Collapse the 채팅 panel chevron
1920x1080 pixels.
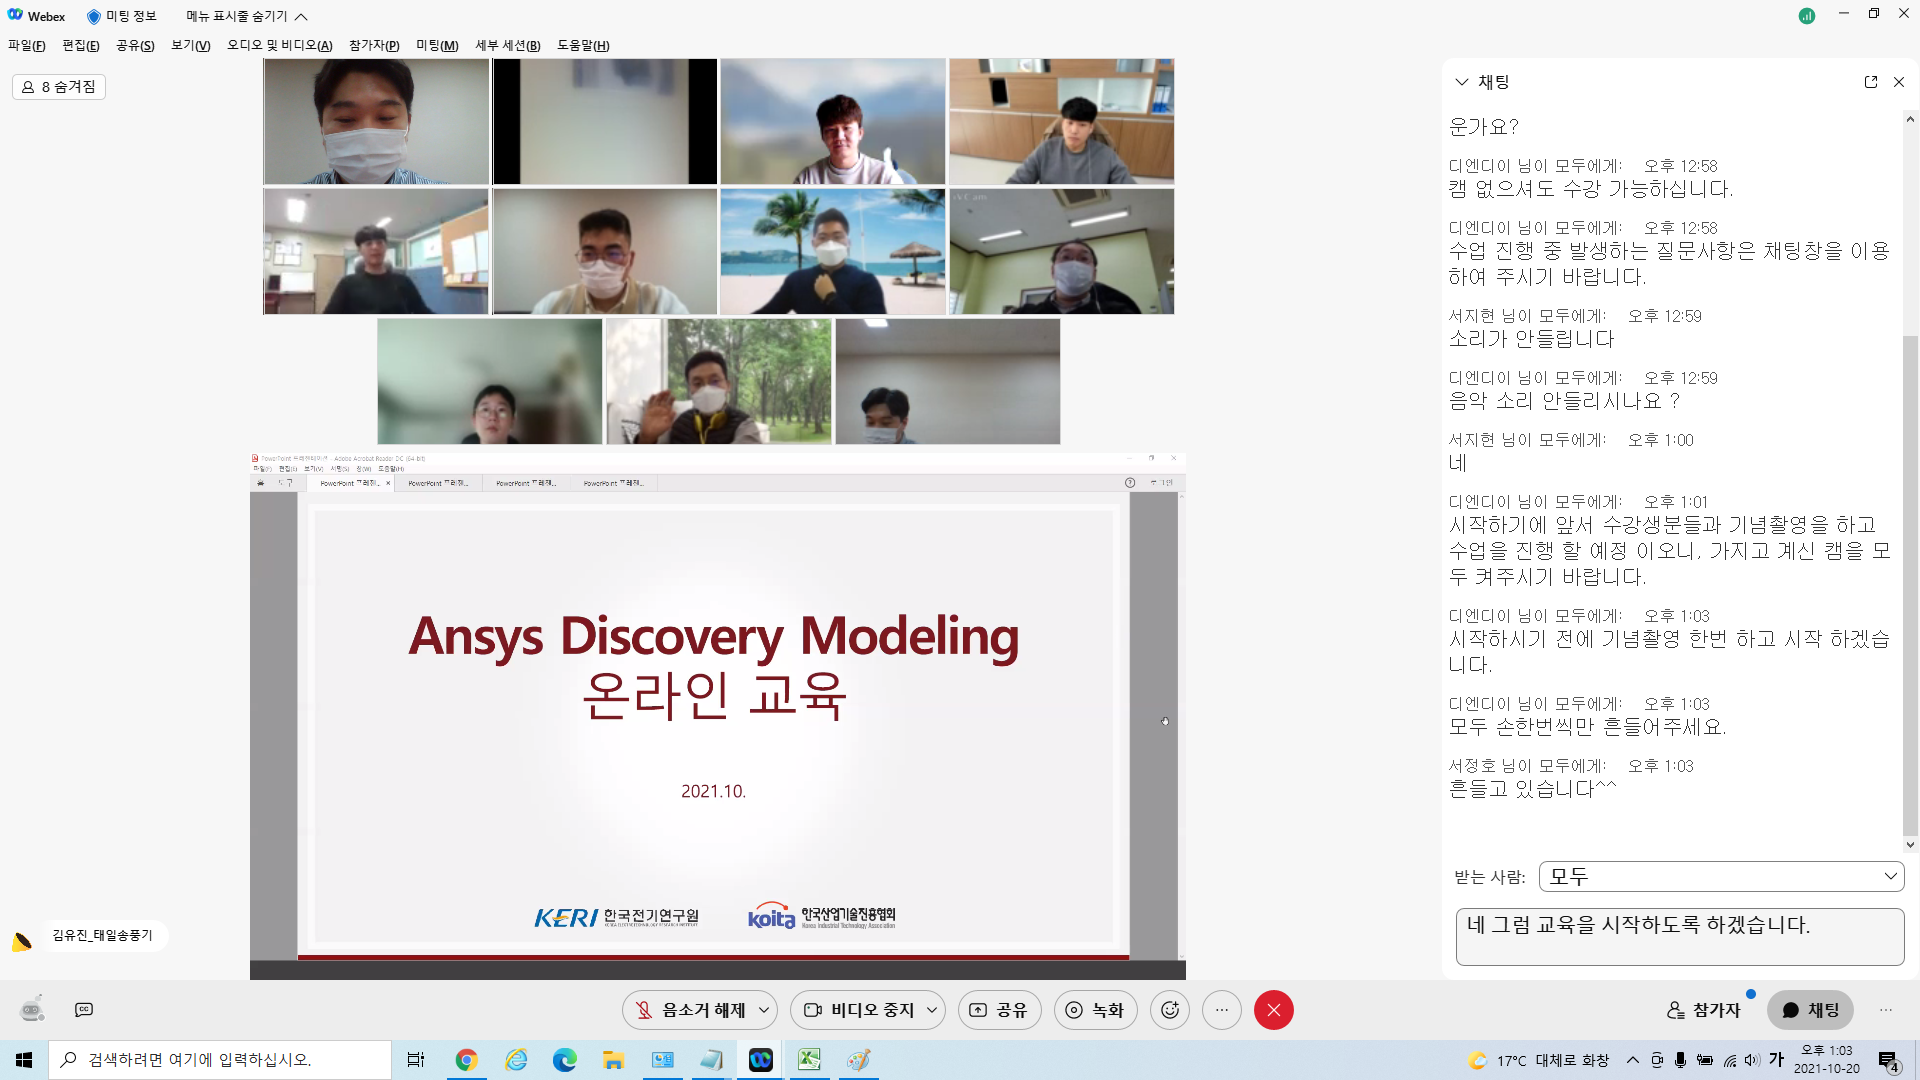click(x=1462, y=82)
